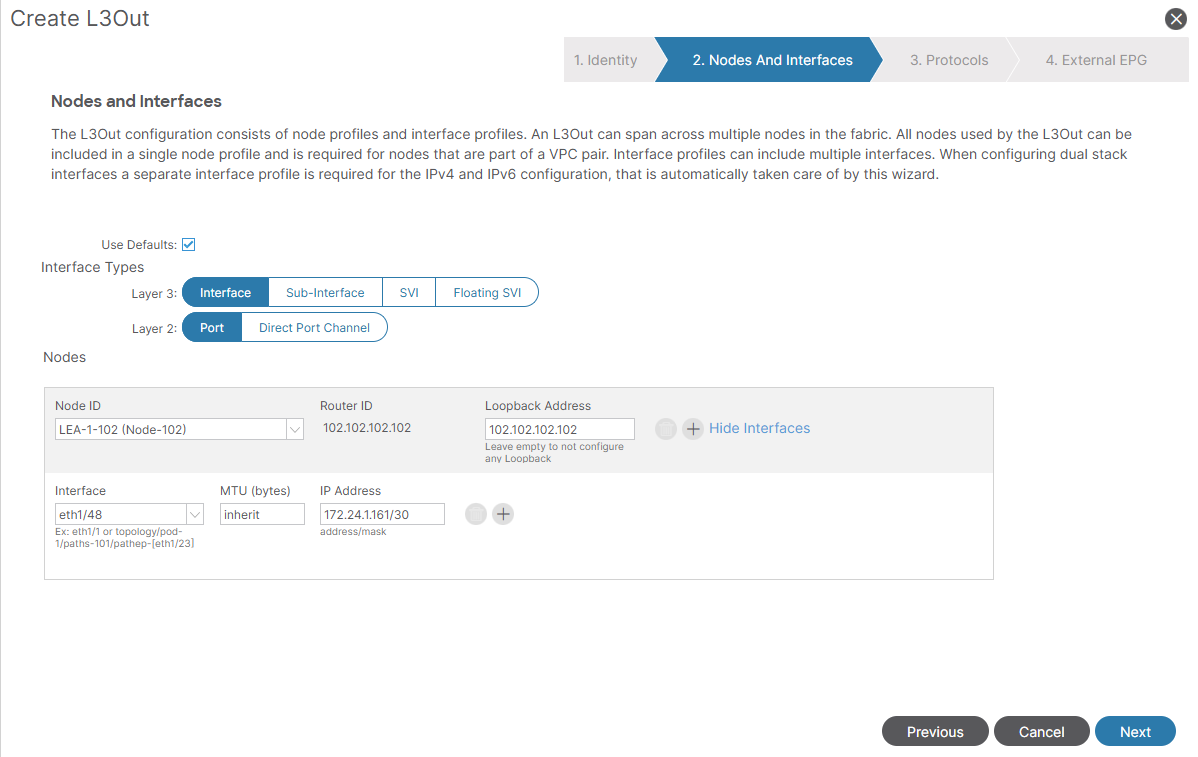
Task: Expand the Interface eth1/48 dropdown
Action: [195, 515]
